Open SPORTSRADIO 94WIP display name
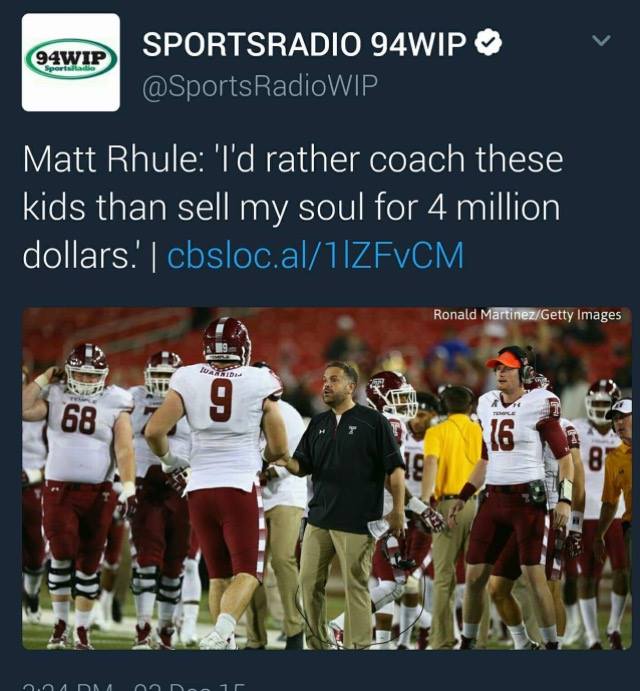The height and width of the screenshot is (691, 640). click(x=304, y=44)
